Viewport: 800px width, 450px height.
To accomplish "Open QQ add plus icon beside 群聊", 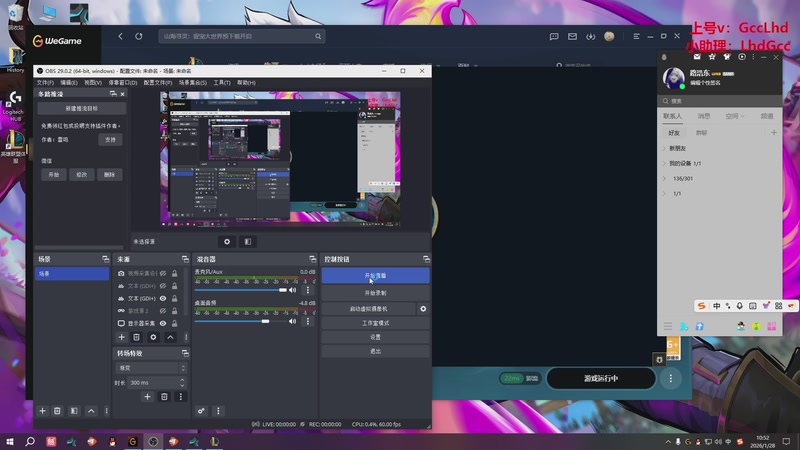I will [x=774, y=133].
